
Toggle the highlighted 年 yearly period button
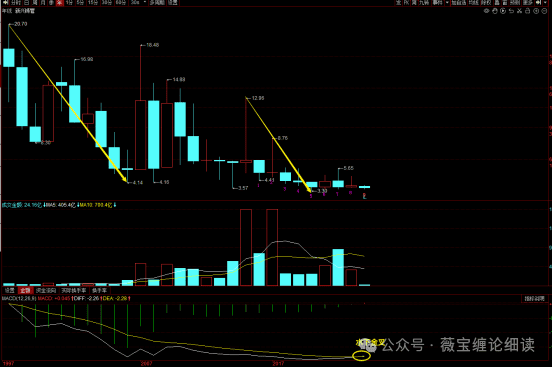coord(60,2)
